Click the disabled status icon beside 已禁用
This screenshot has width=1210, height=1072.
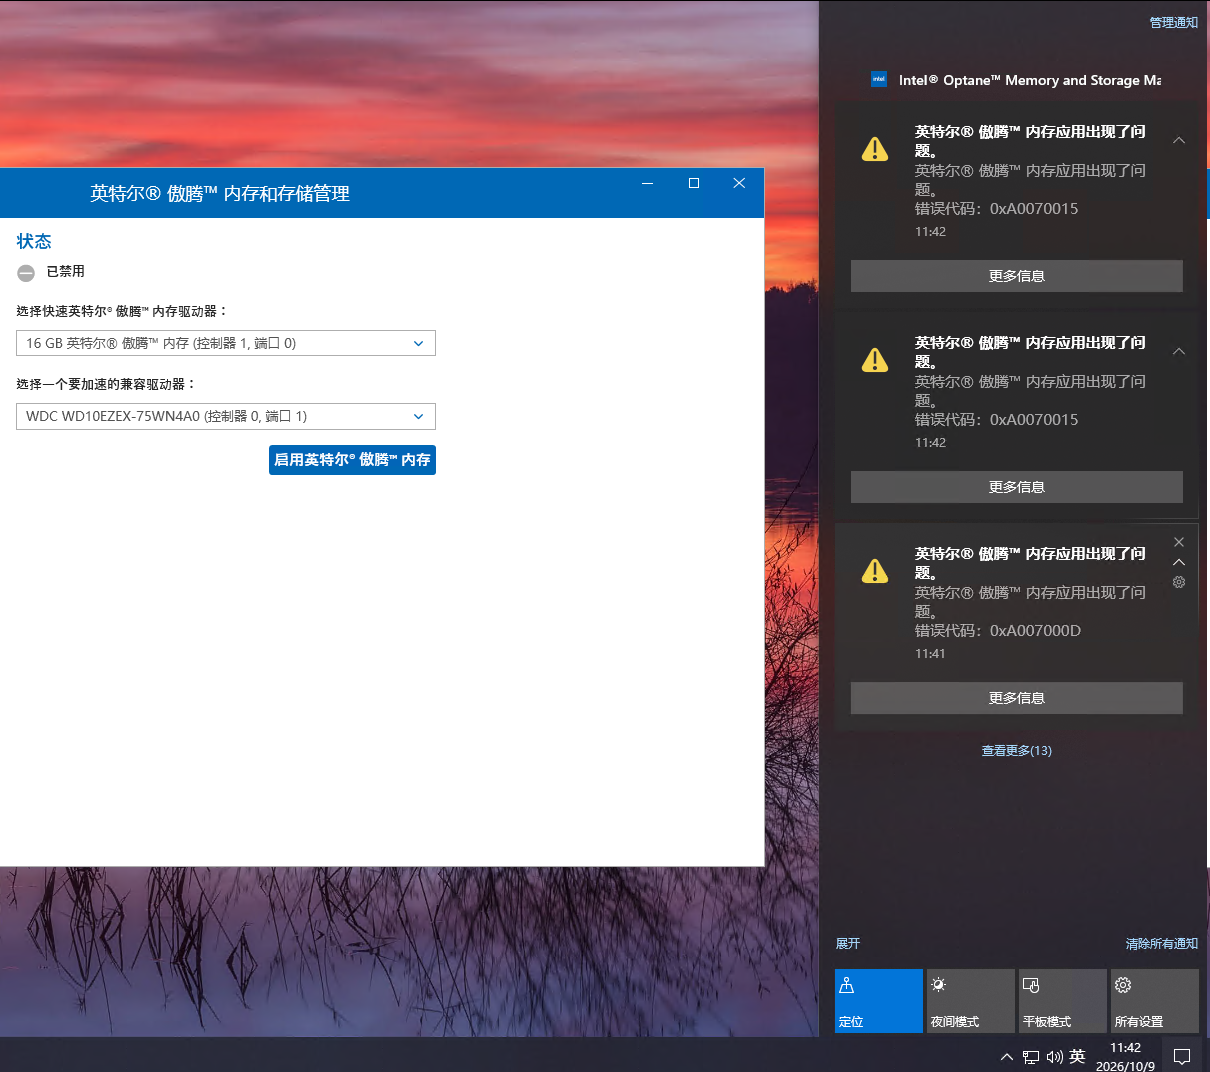coord(26,273)
